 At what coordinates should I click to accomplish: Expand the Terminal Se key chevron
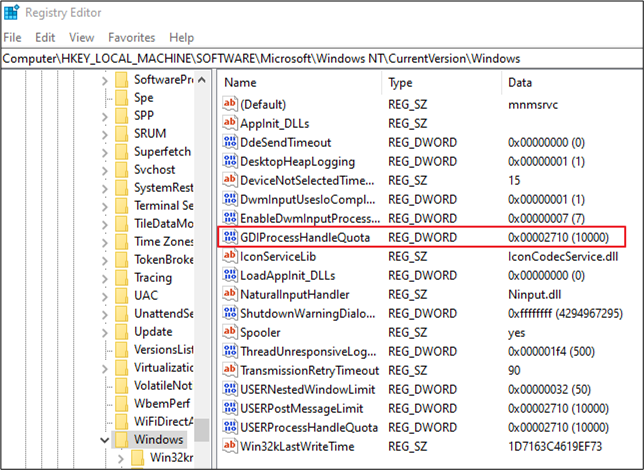click(x=105, y=207)
